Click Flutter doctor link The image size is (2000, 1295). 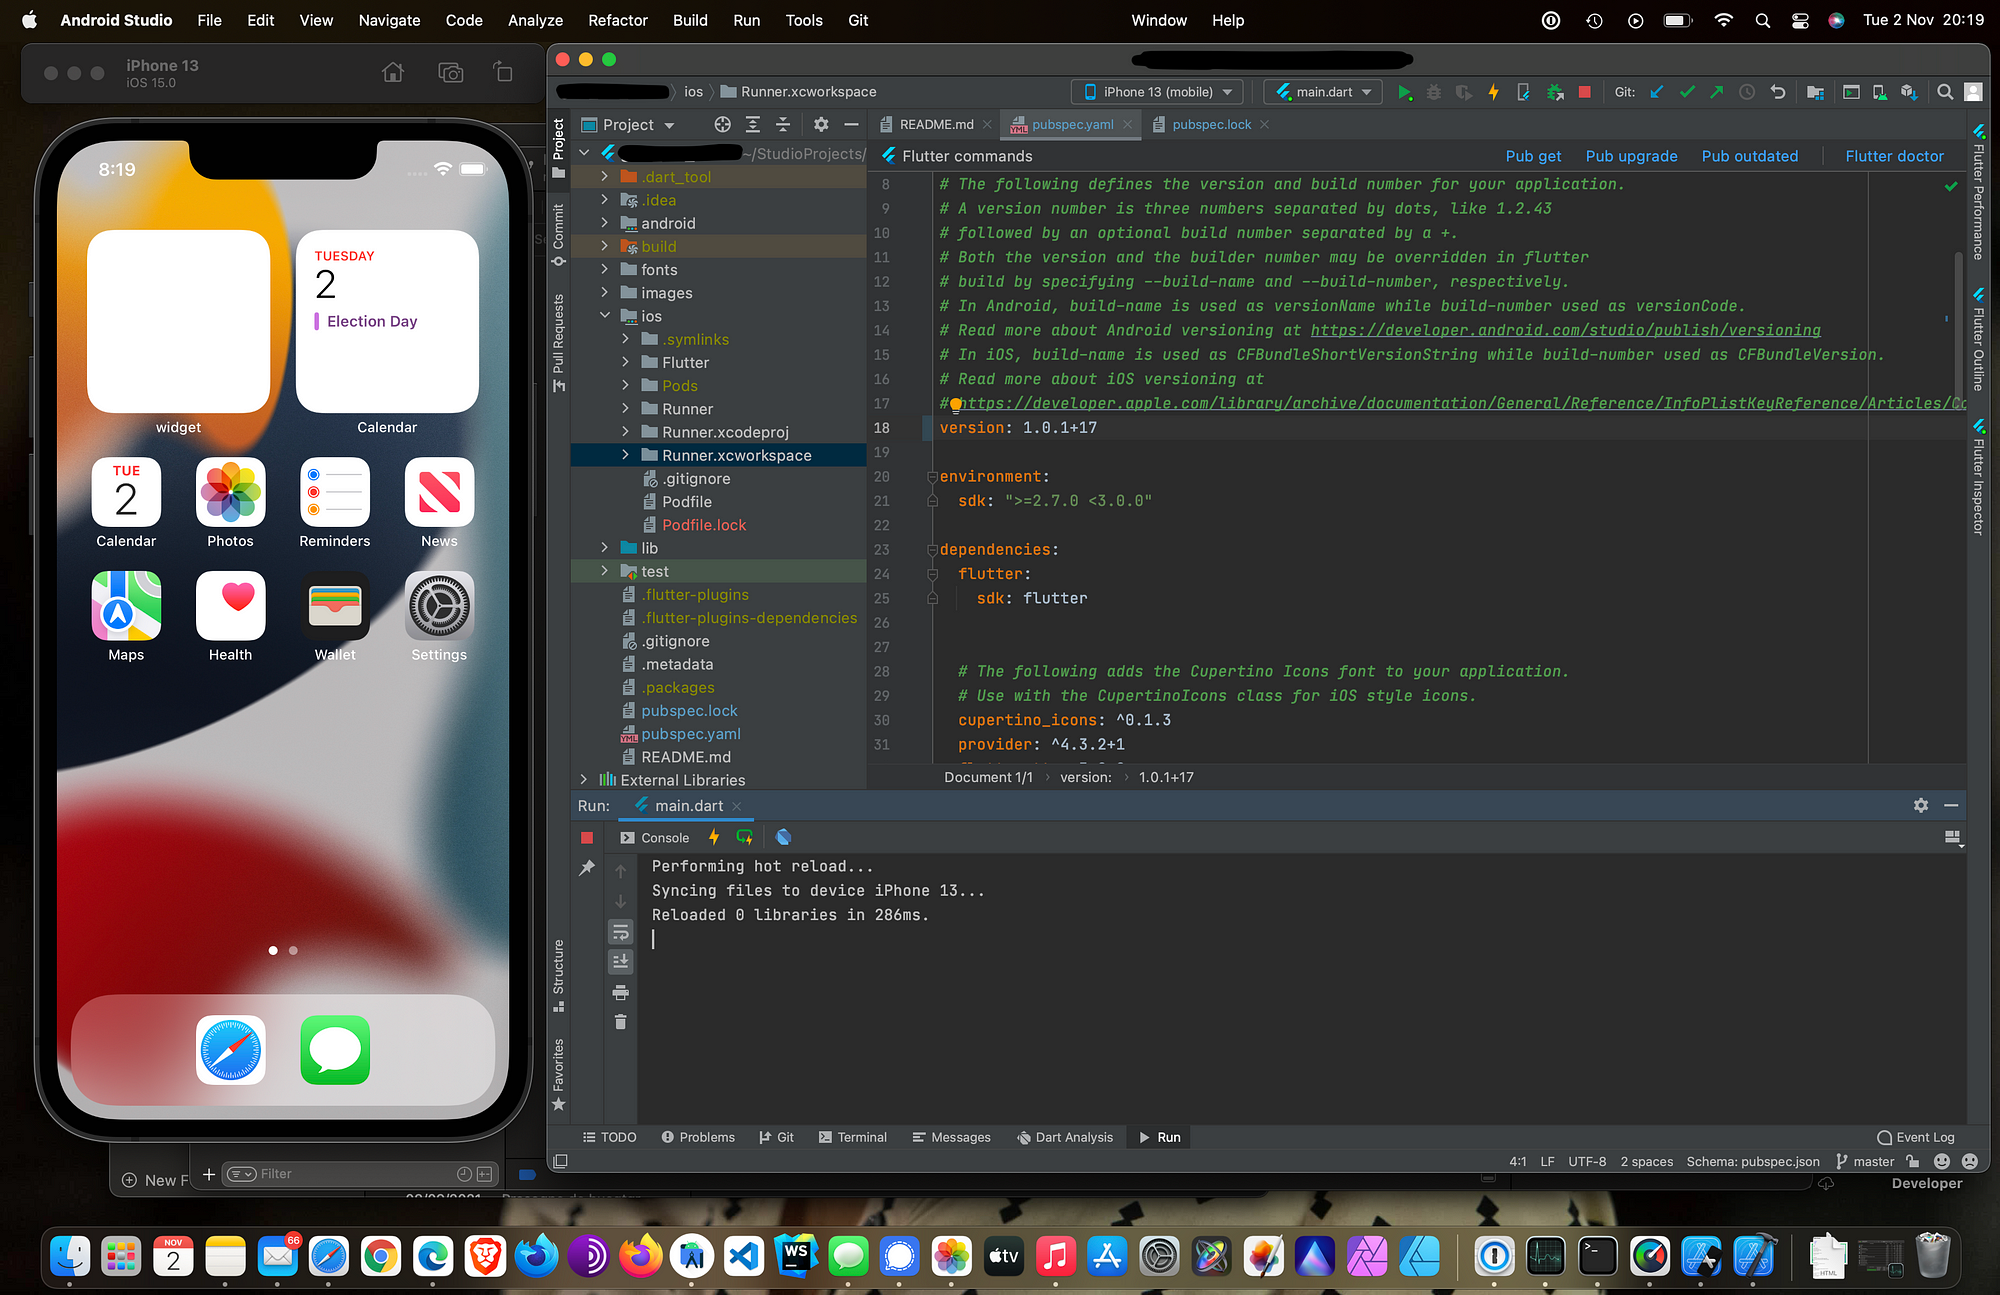(x=1894, y=156)
